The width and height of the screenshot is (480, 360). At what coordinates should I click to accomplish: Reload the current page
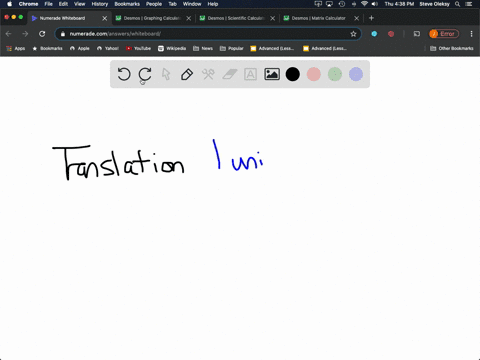(42, 34)
